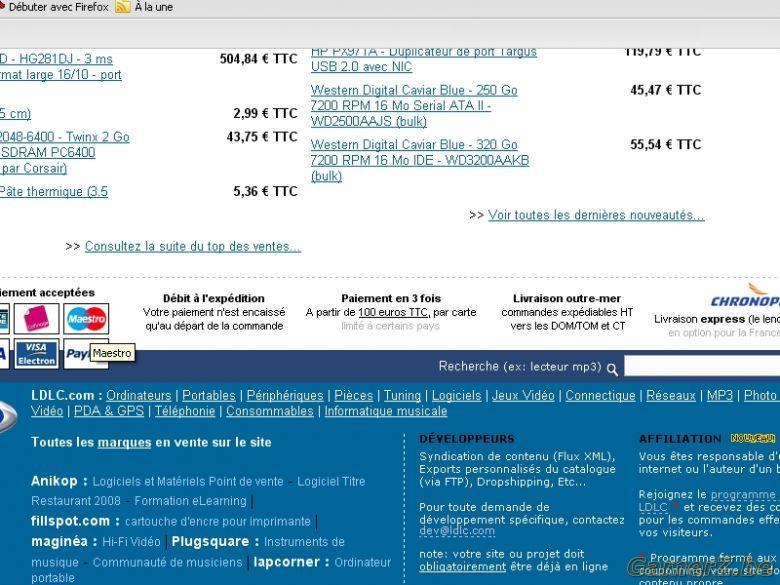Go to Téléphonie category
The height and width of the screenshot is (585, 780).
pos(185,411)
